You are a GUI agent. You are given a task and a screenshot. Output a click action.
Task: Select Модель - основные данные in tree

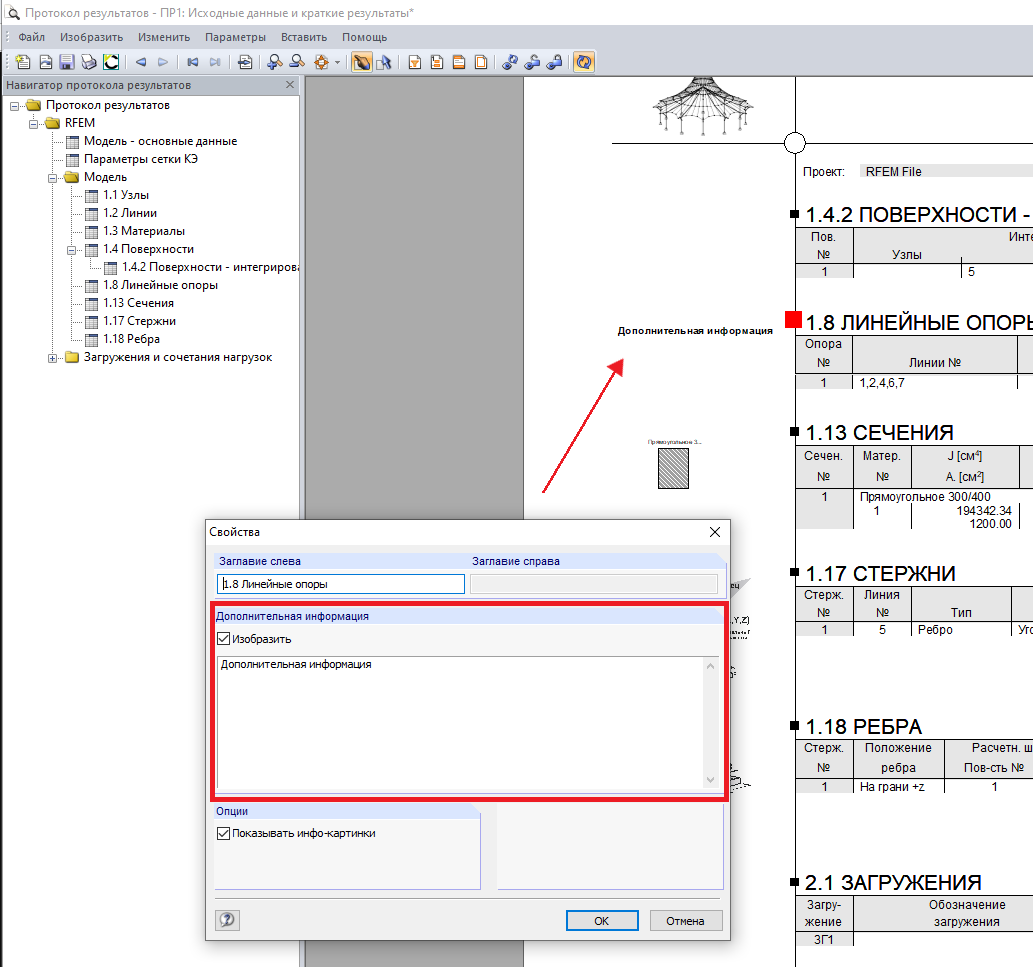pyautogui.click(x=160, y=141)
